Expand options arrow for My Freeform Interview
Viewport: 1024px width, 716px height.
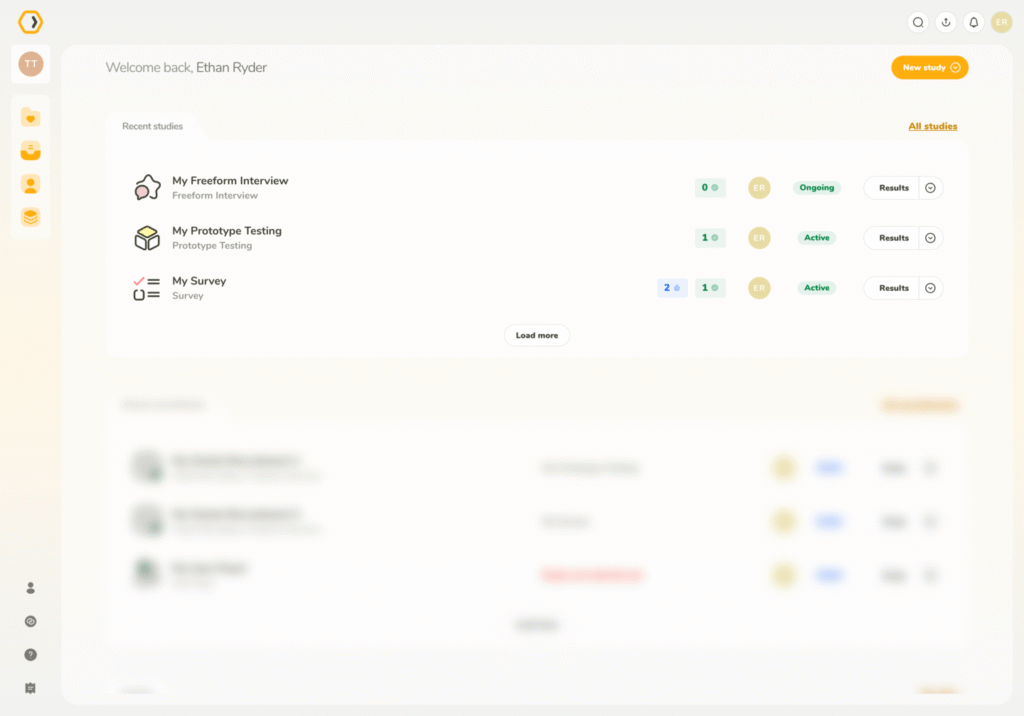tap(930, 188)
